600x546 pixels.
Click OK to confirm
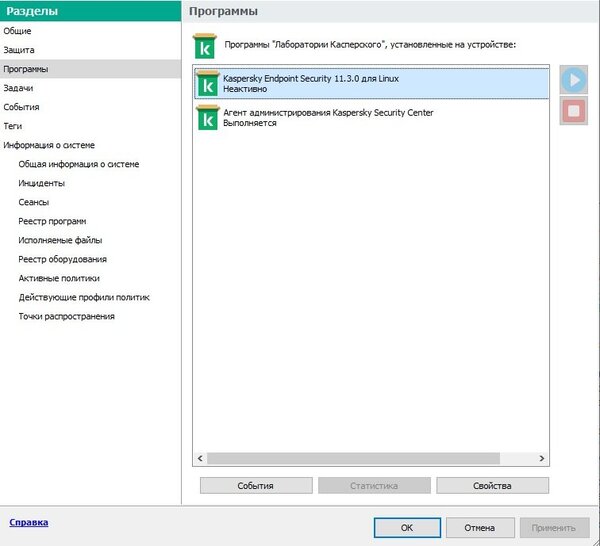click(x=407, y=528)
